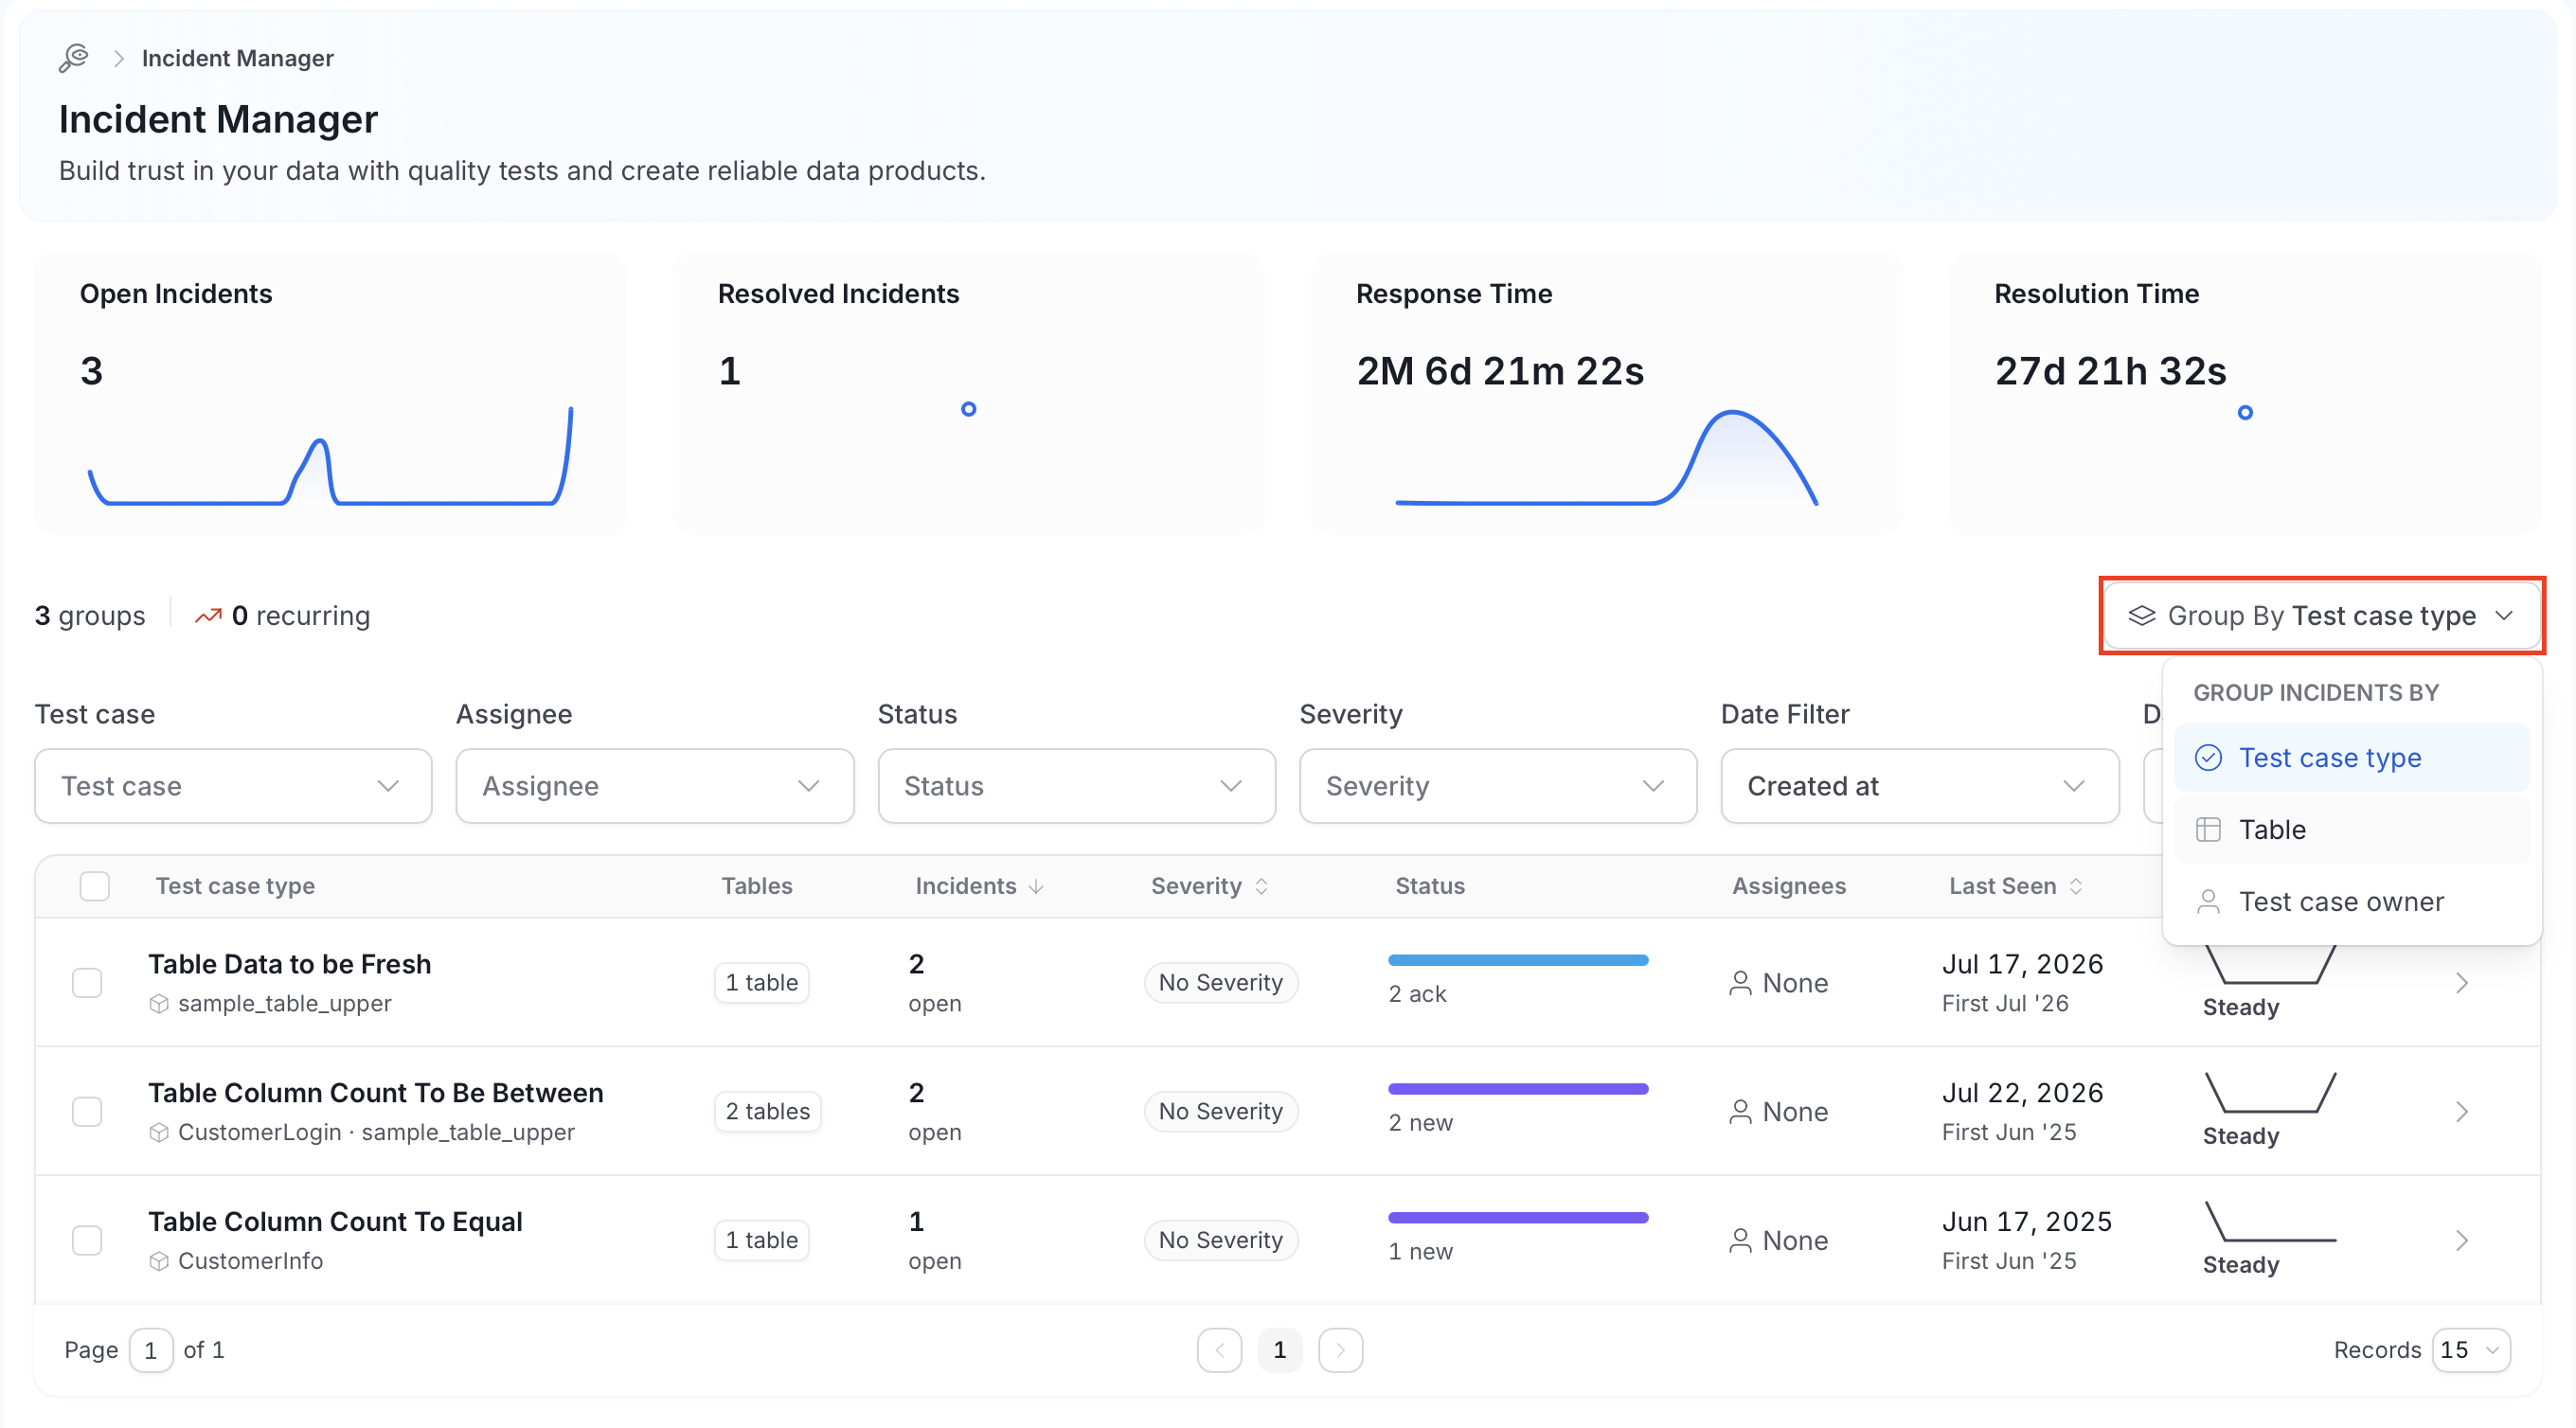This screenshot has height=1428, width=2576.
Task: Check the Table Column Count To Equal row
Action: 87,1240
